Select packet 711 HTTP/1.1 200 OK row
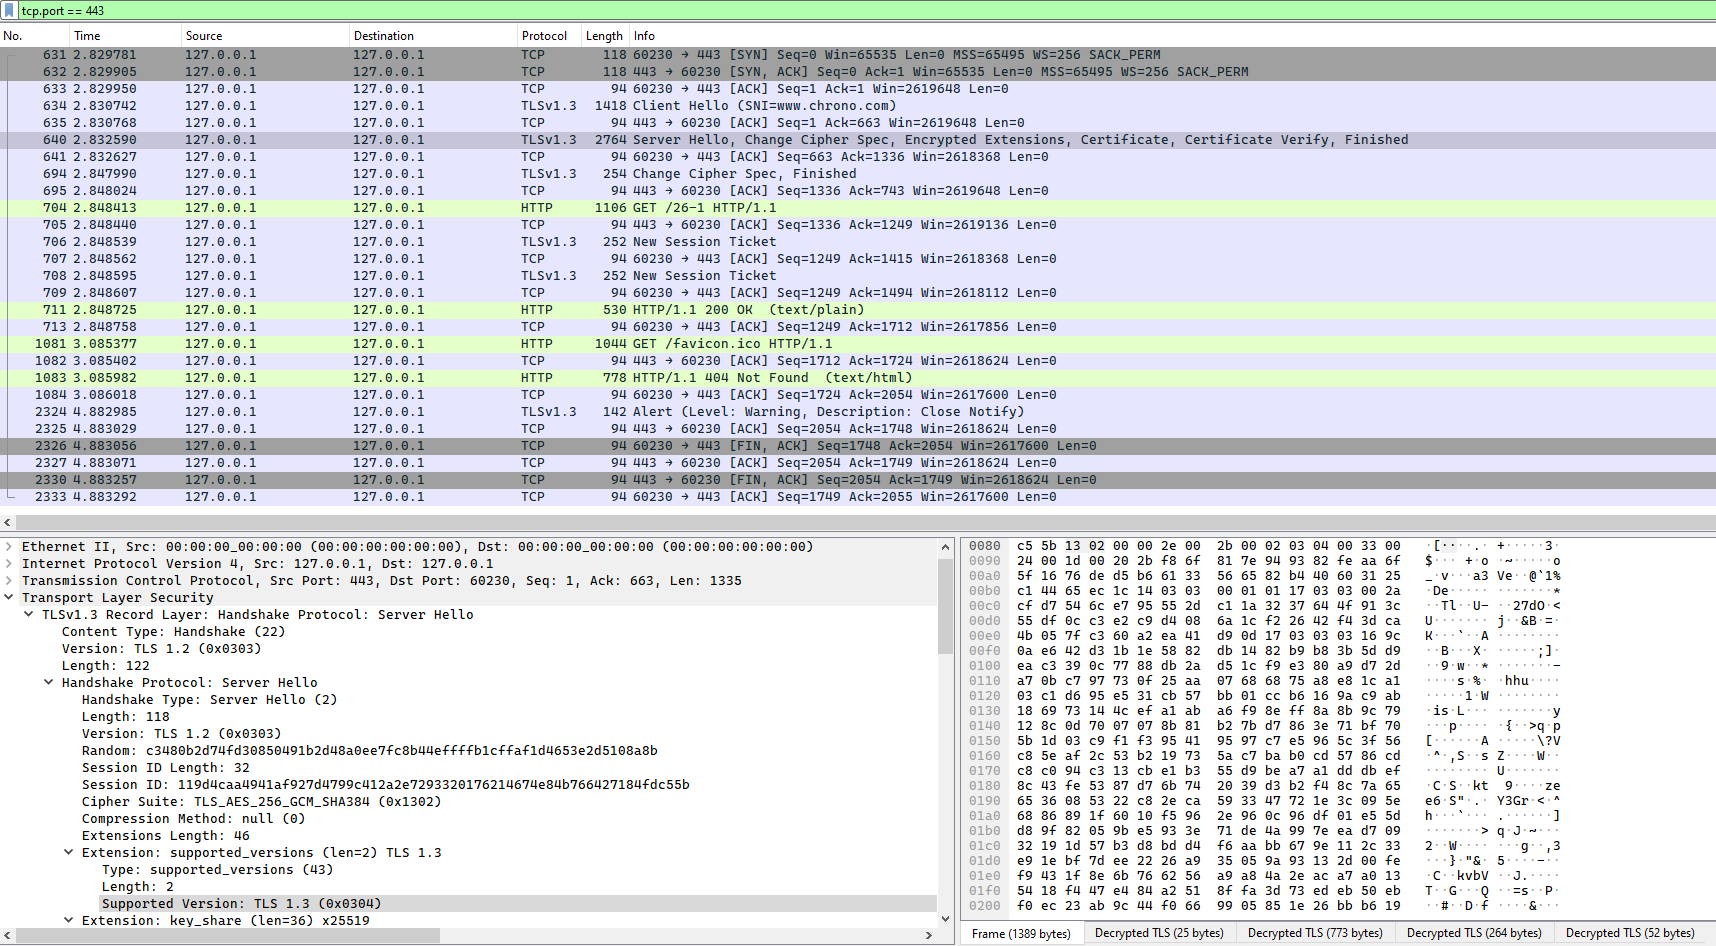This screenshot has width=1716, height=946. pos(858,309)
